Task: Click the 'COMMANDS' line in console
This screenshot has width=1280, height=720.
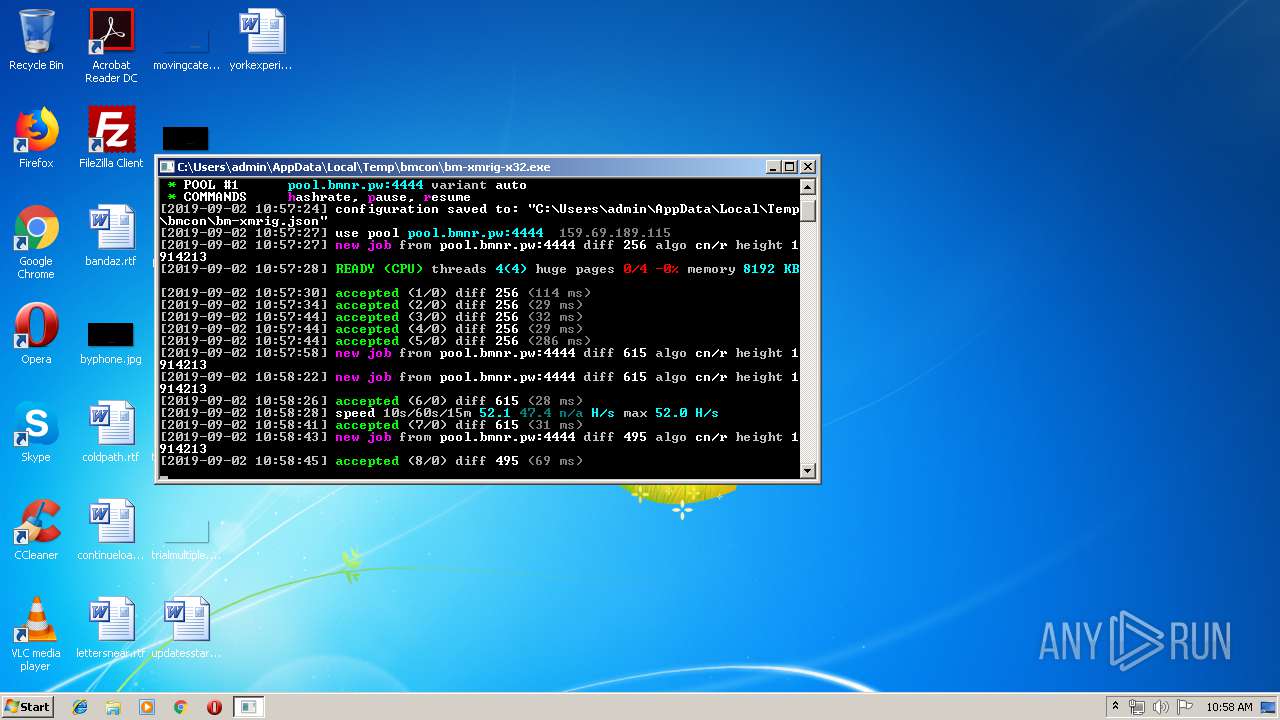Action: (x=319, y=197)
